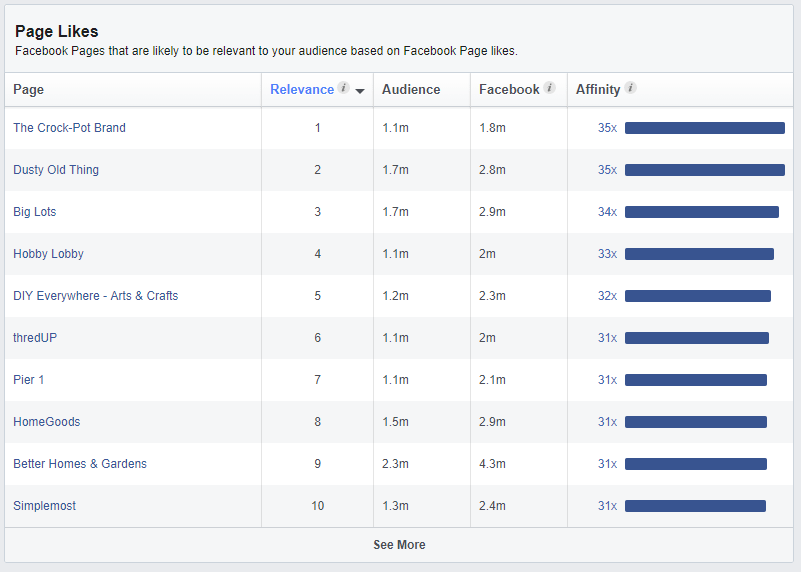Click Simplemost 31x affinity bar
801x572 pixels.
click(695, 506)
